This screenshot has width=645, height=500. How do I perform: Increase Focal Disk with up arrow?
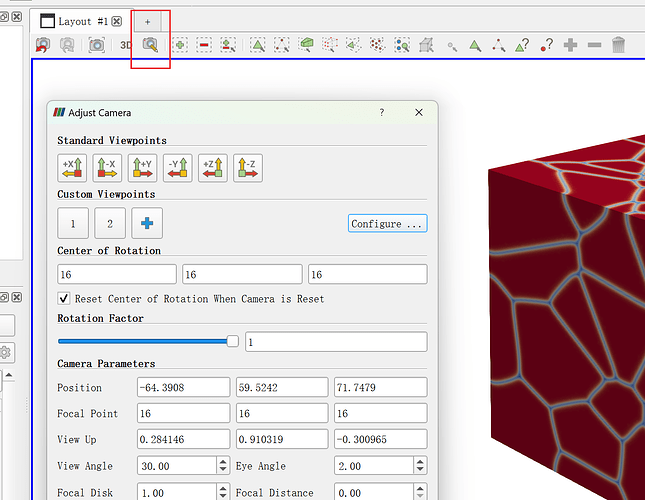pos(223,488)
